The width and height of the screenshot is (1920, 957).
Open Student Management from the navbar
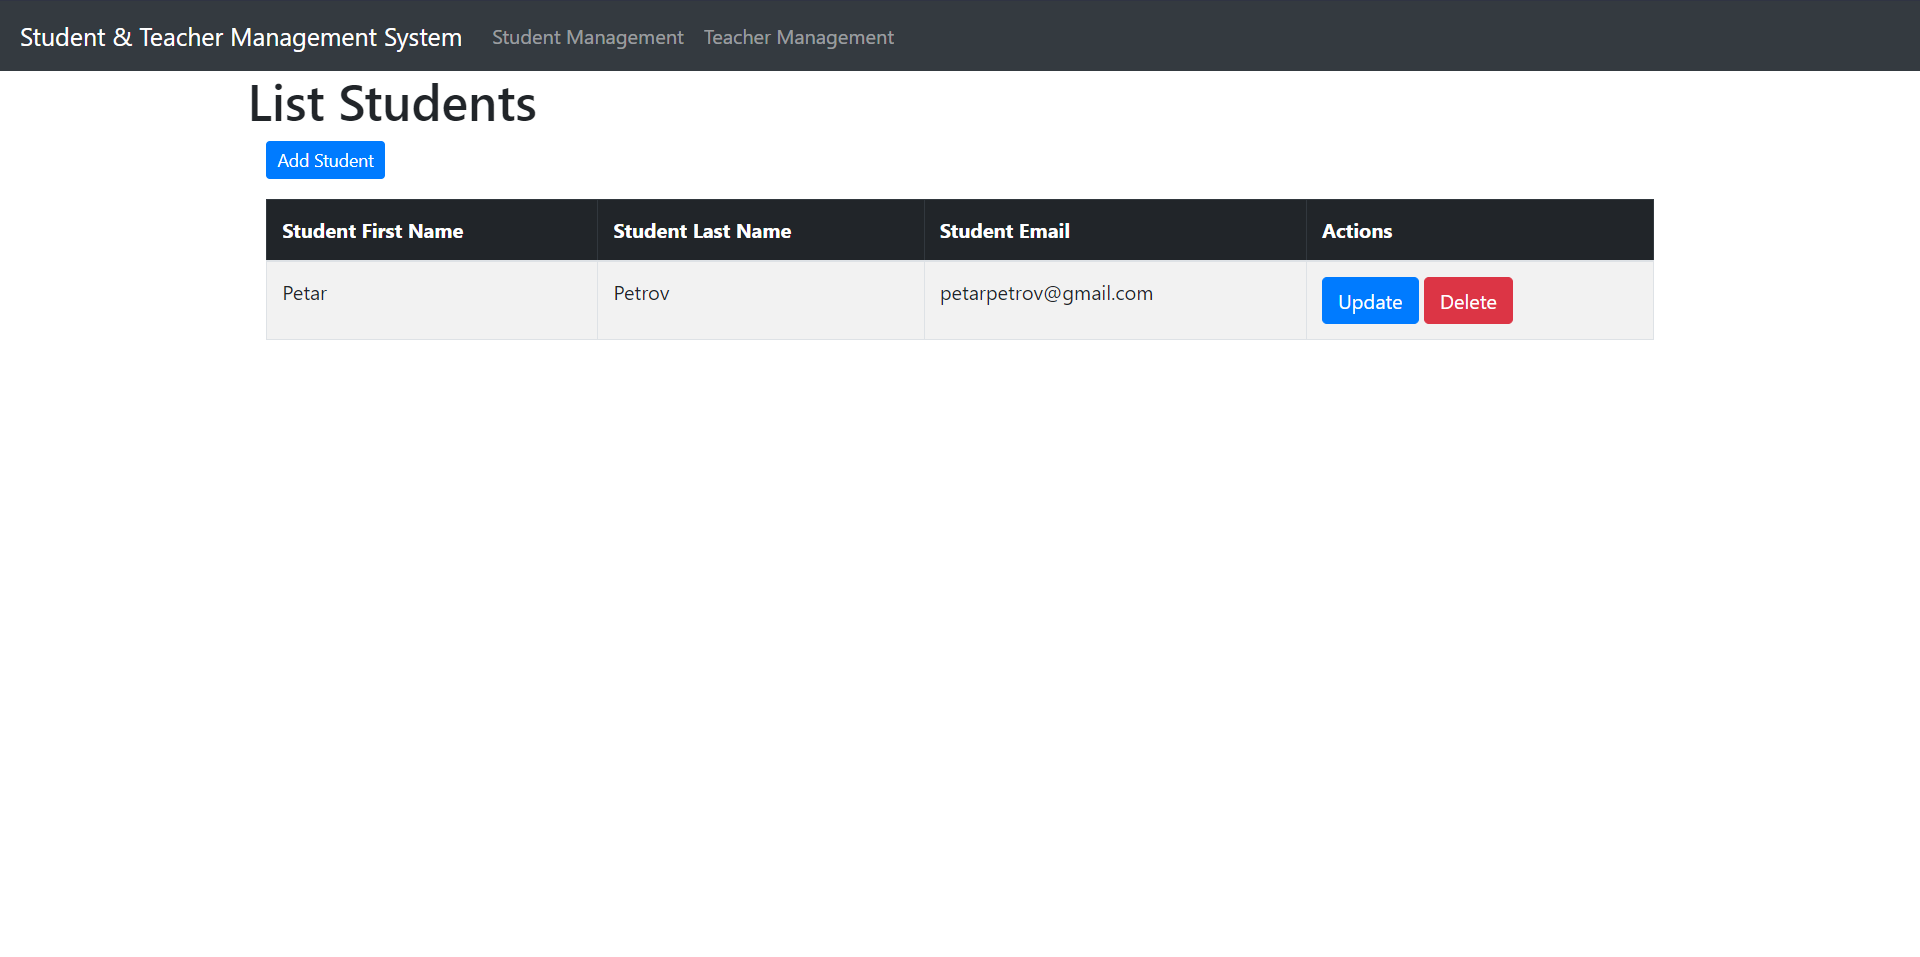[587, 37]
